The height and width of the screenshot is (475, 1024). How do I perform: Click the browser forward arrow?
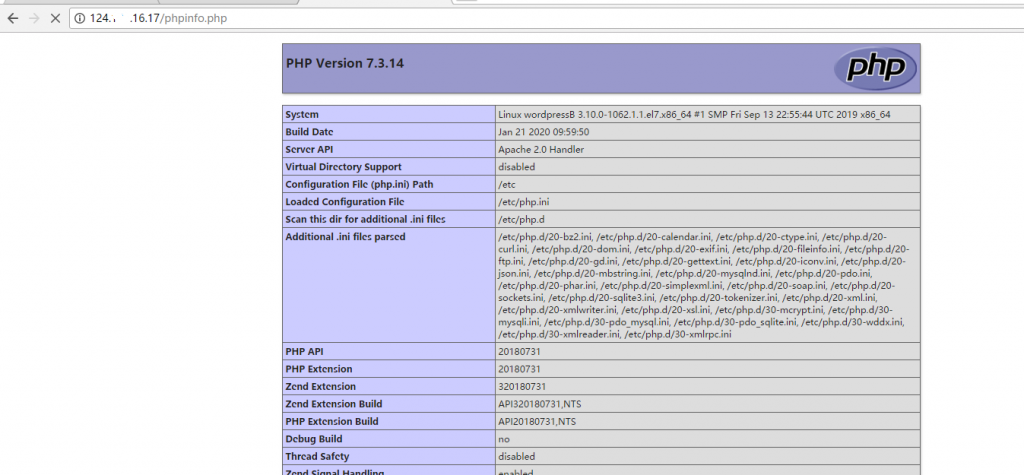pyautogui.click(x=34, y=18)
